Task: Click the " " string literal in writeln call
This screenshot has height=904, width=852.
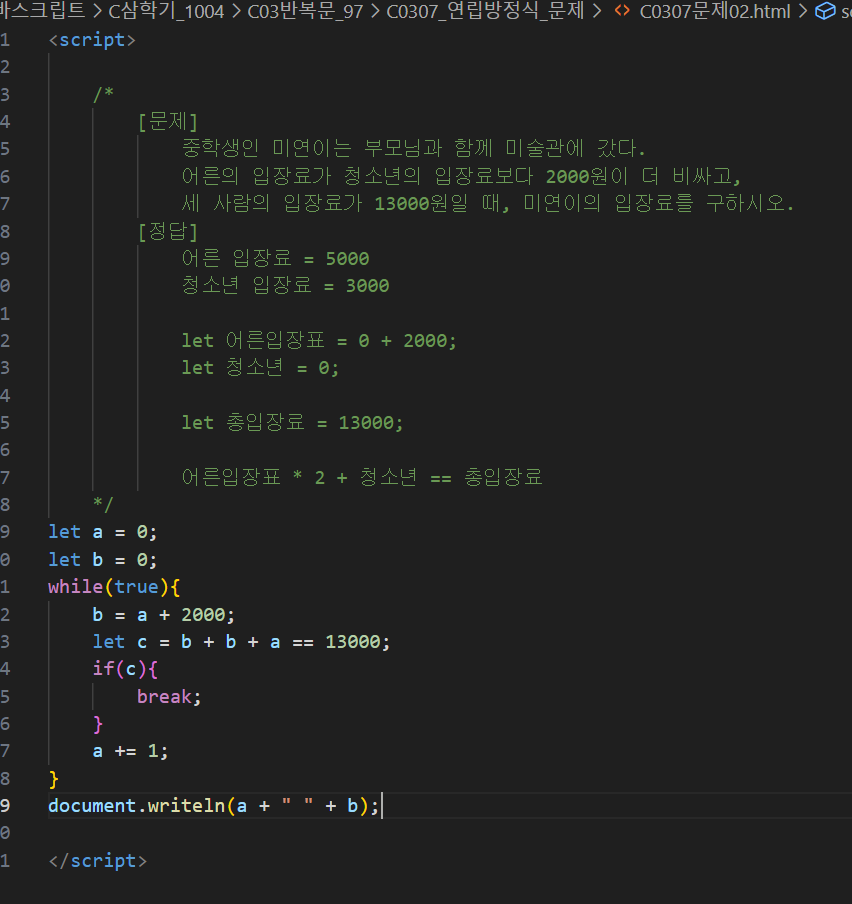Action: [x=297, y=805]
